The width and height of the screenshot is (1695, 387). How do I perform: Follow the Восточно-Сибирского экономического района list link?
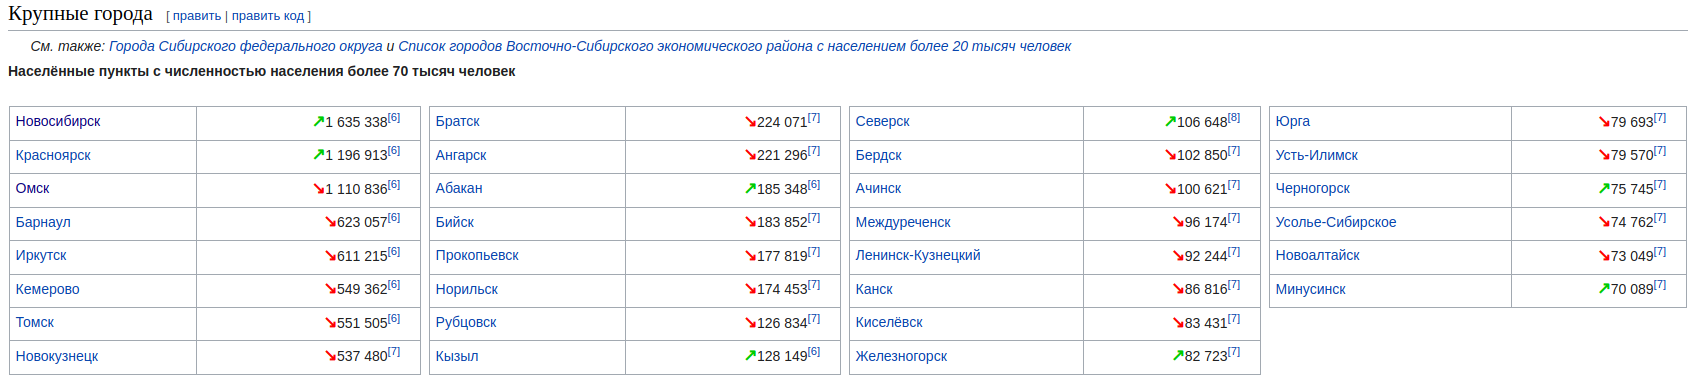click(x=734, y=46)
